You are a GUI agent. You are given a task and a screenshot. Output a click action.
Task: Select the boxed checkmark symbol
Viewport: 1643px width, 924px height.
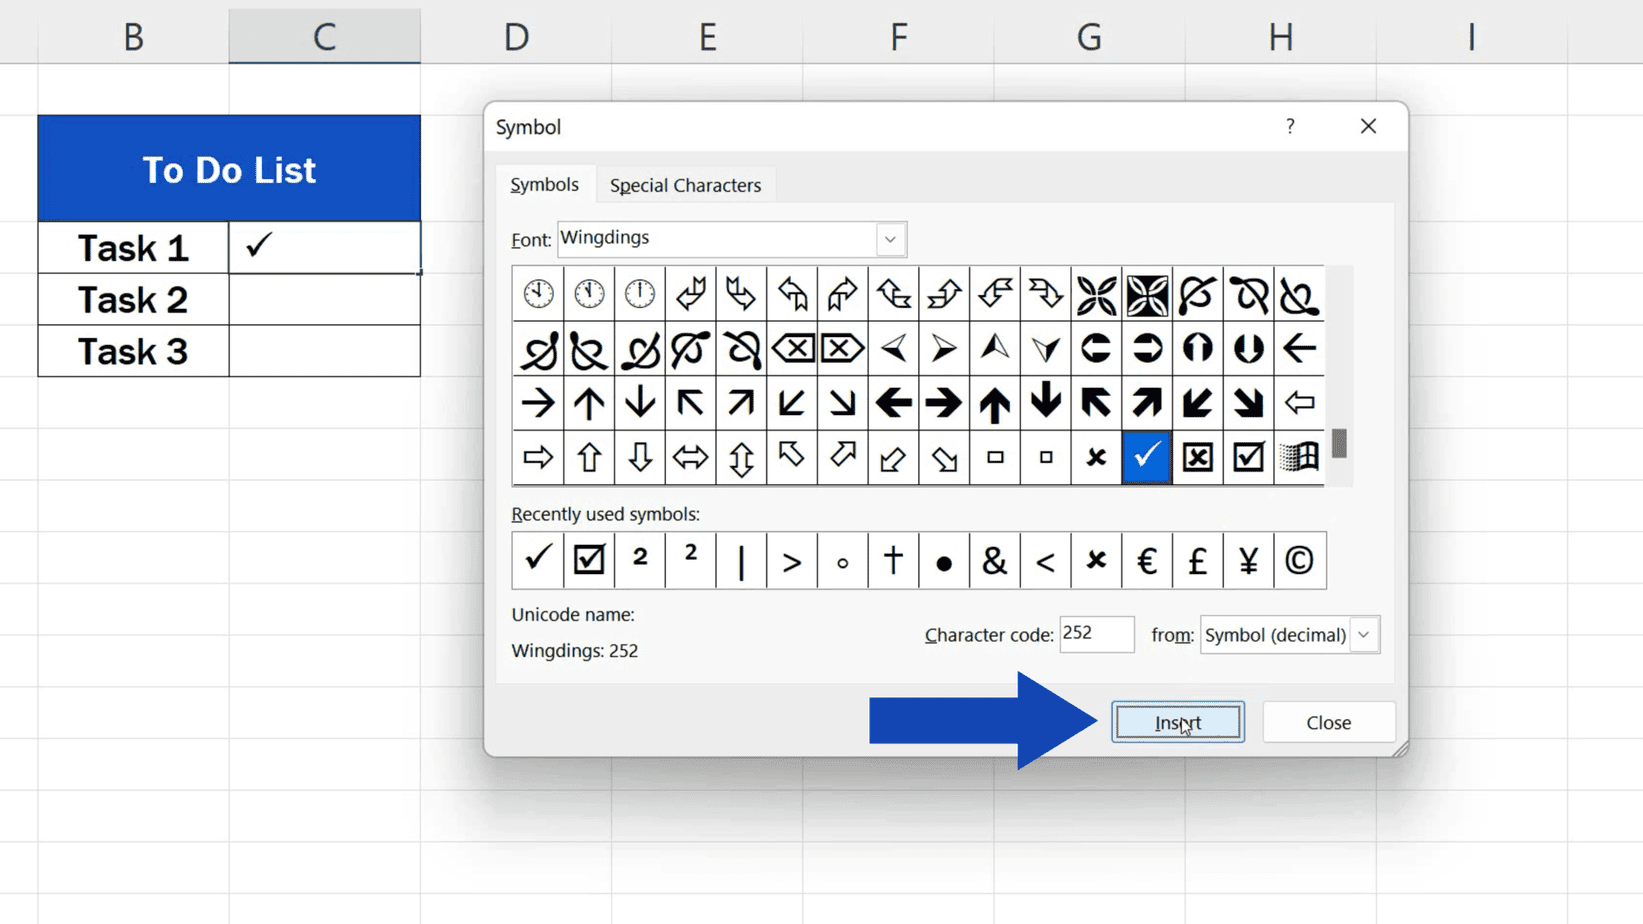pos(1247,457)
